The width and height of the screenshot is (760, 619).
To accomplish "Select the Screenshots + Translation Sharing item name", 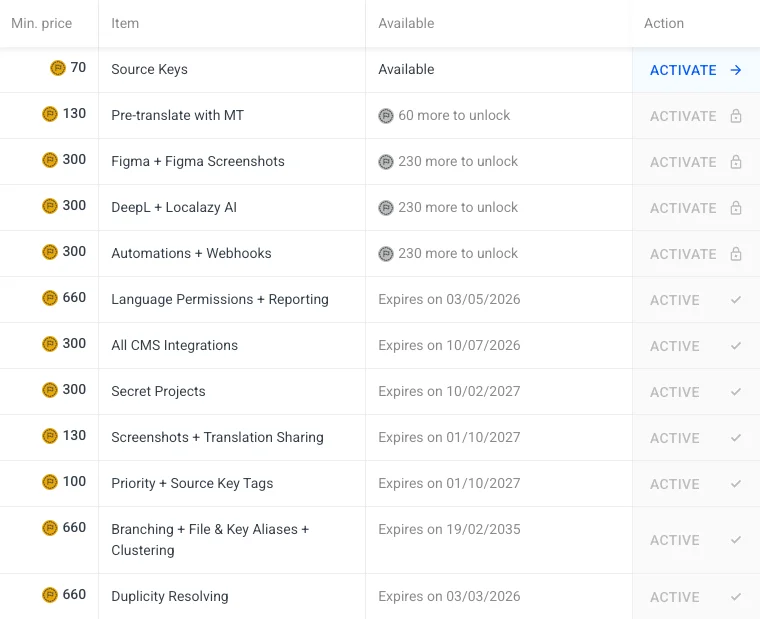I will (217, 437).
